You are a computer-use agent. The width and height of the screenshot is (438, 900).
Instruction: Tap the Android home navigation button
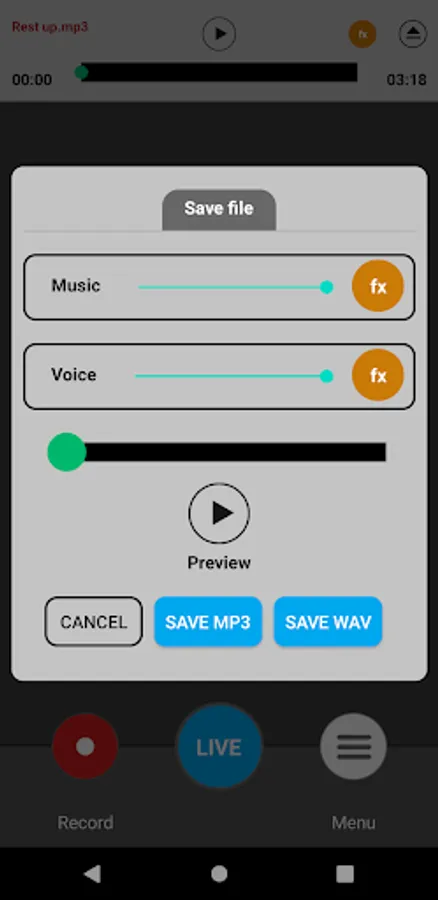click(219, 874)
